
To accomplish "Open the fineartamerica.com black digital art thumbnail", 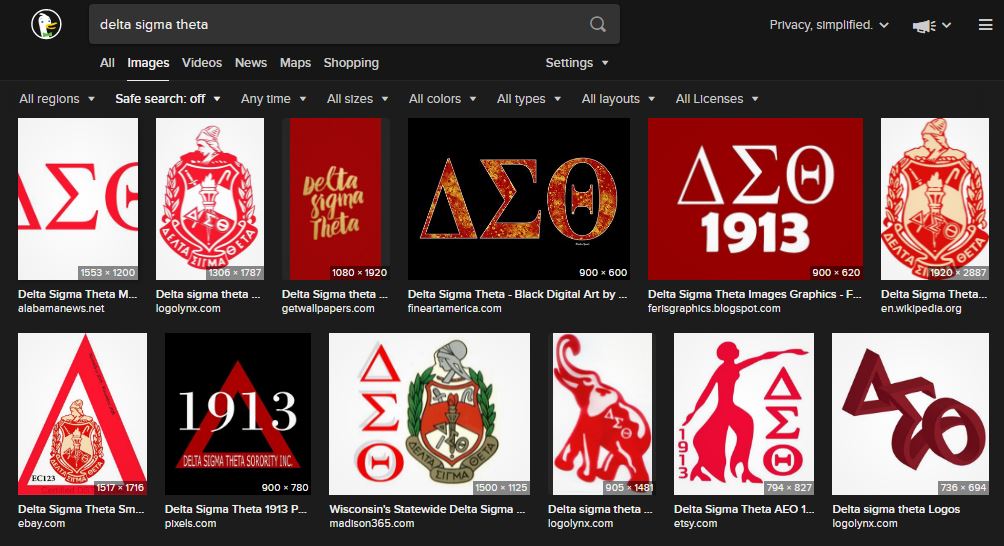I will (519, 199).
